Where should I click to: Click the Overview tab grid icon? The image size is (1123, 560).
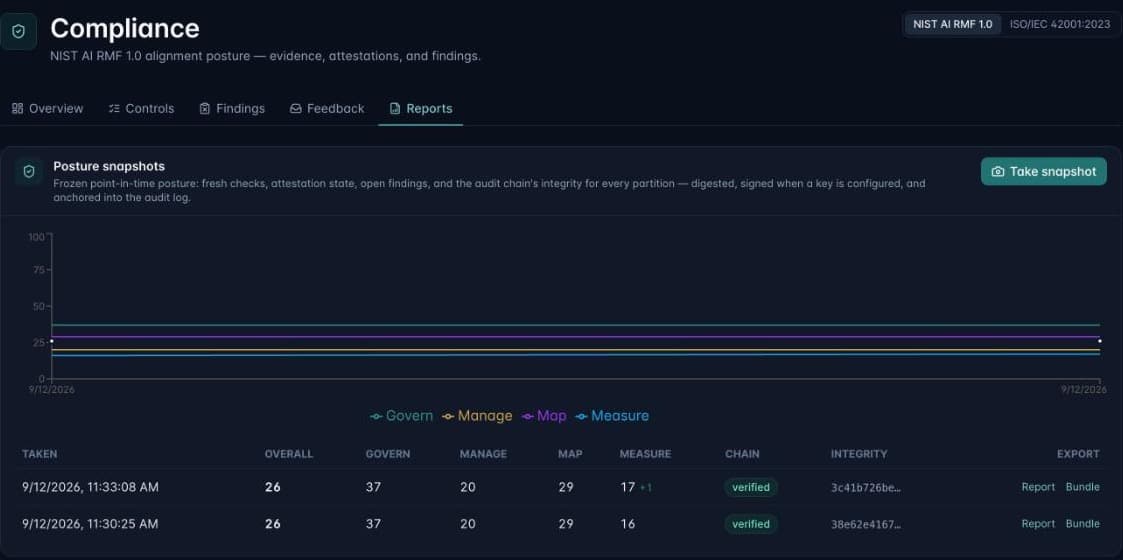click(x=18, y=109)
